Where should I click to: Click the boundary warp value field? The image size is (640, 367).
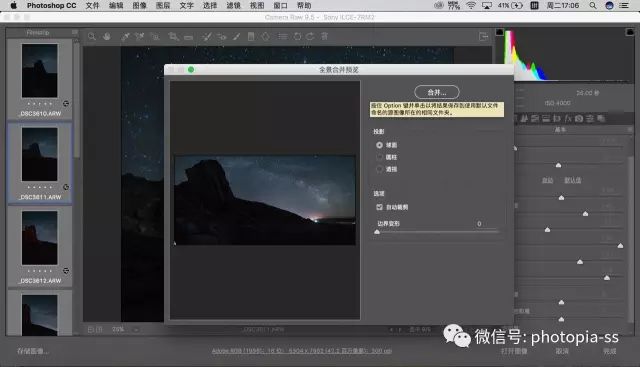(479, 223)
